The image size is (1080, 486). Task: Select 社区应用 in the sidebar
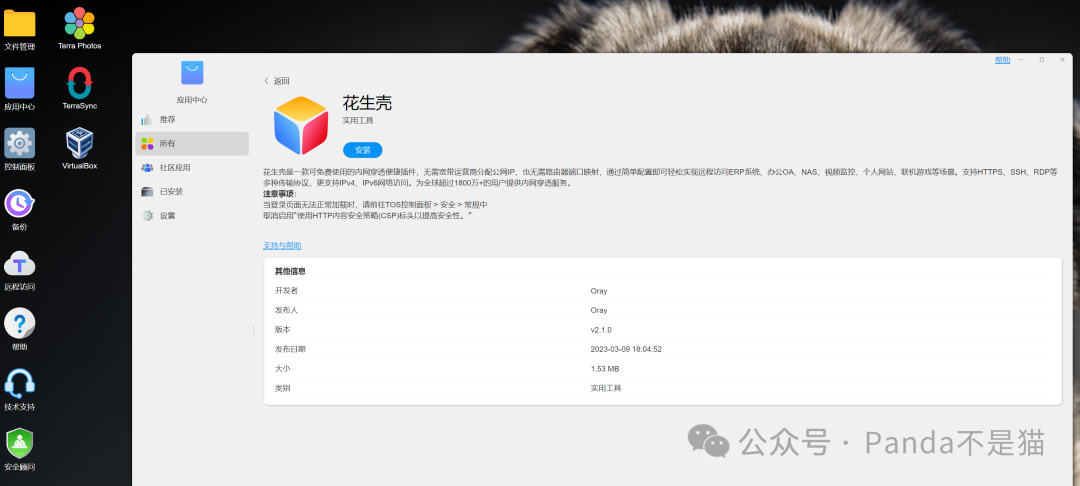(x=192, y=167)
